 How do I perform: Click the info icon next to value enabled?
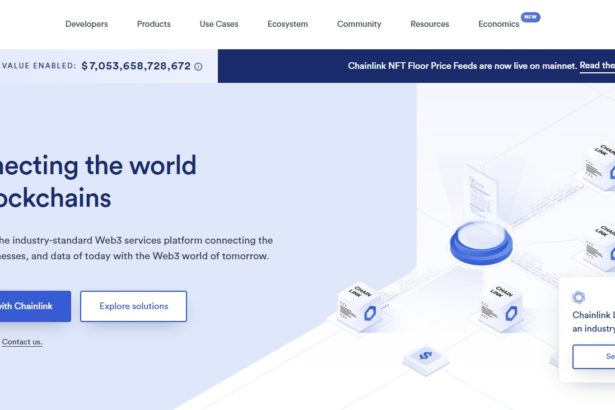(198, 67)
